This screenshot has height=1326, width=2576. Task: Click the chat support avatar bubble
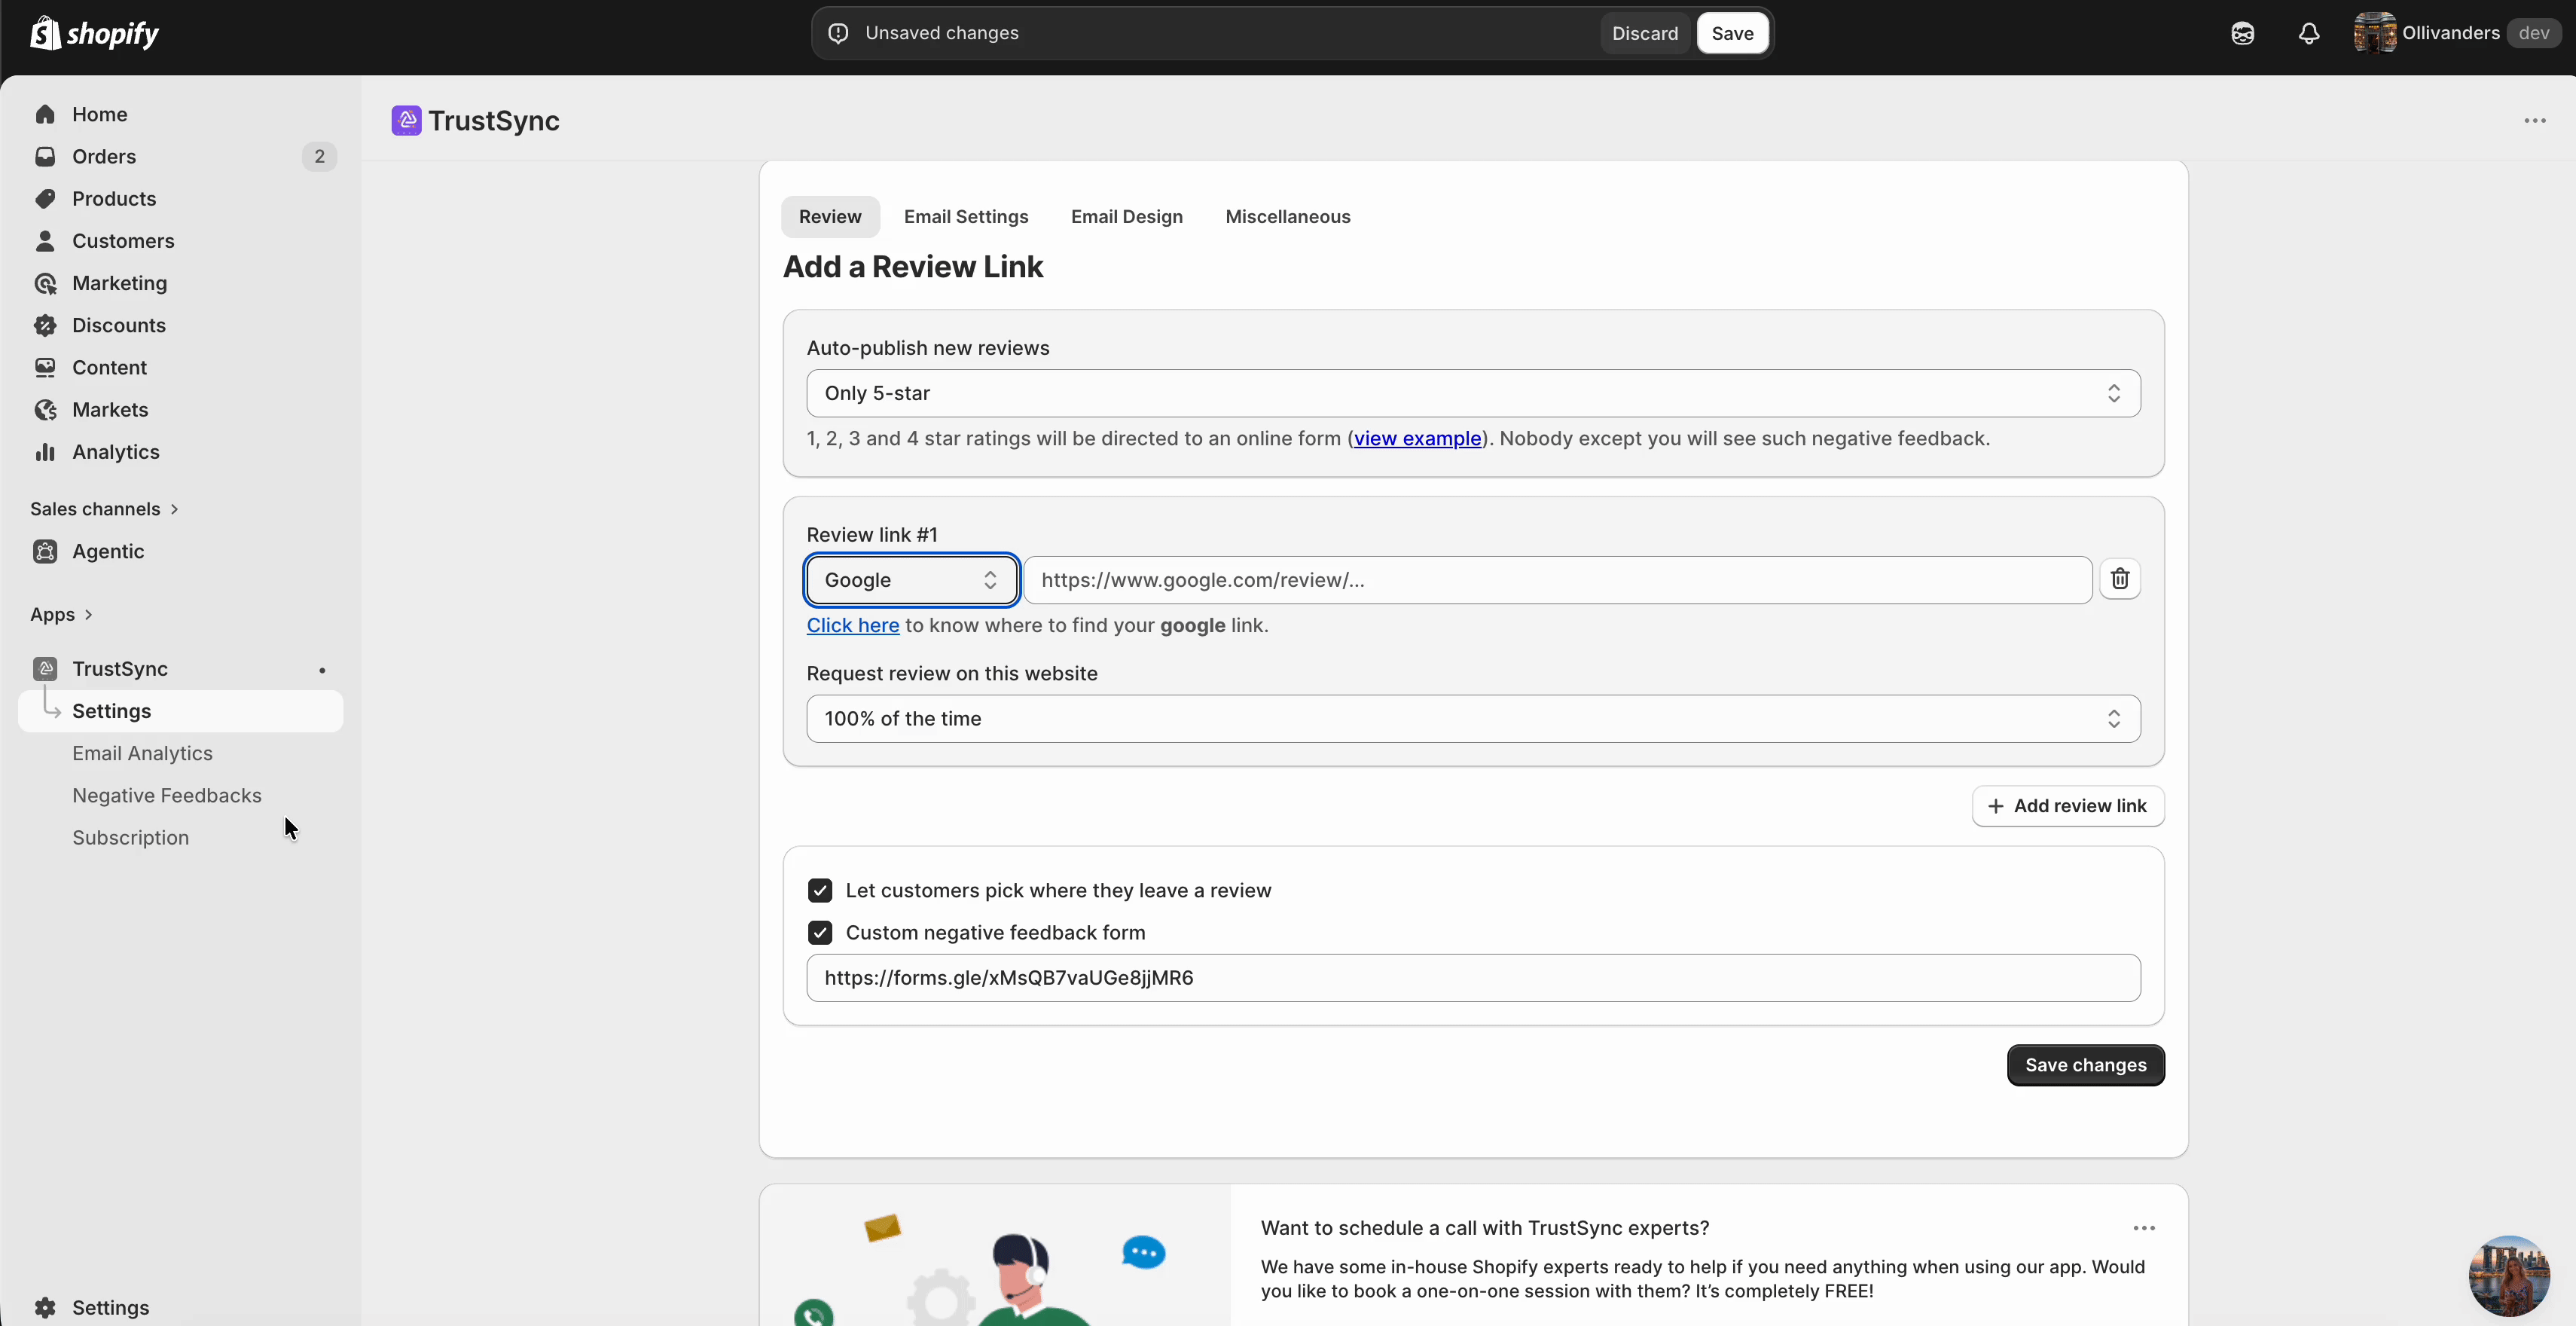tap(2508, 1275)
